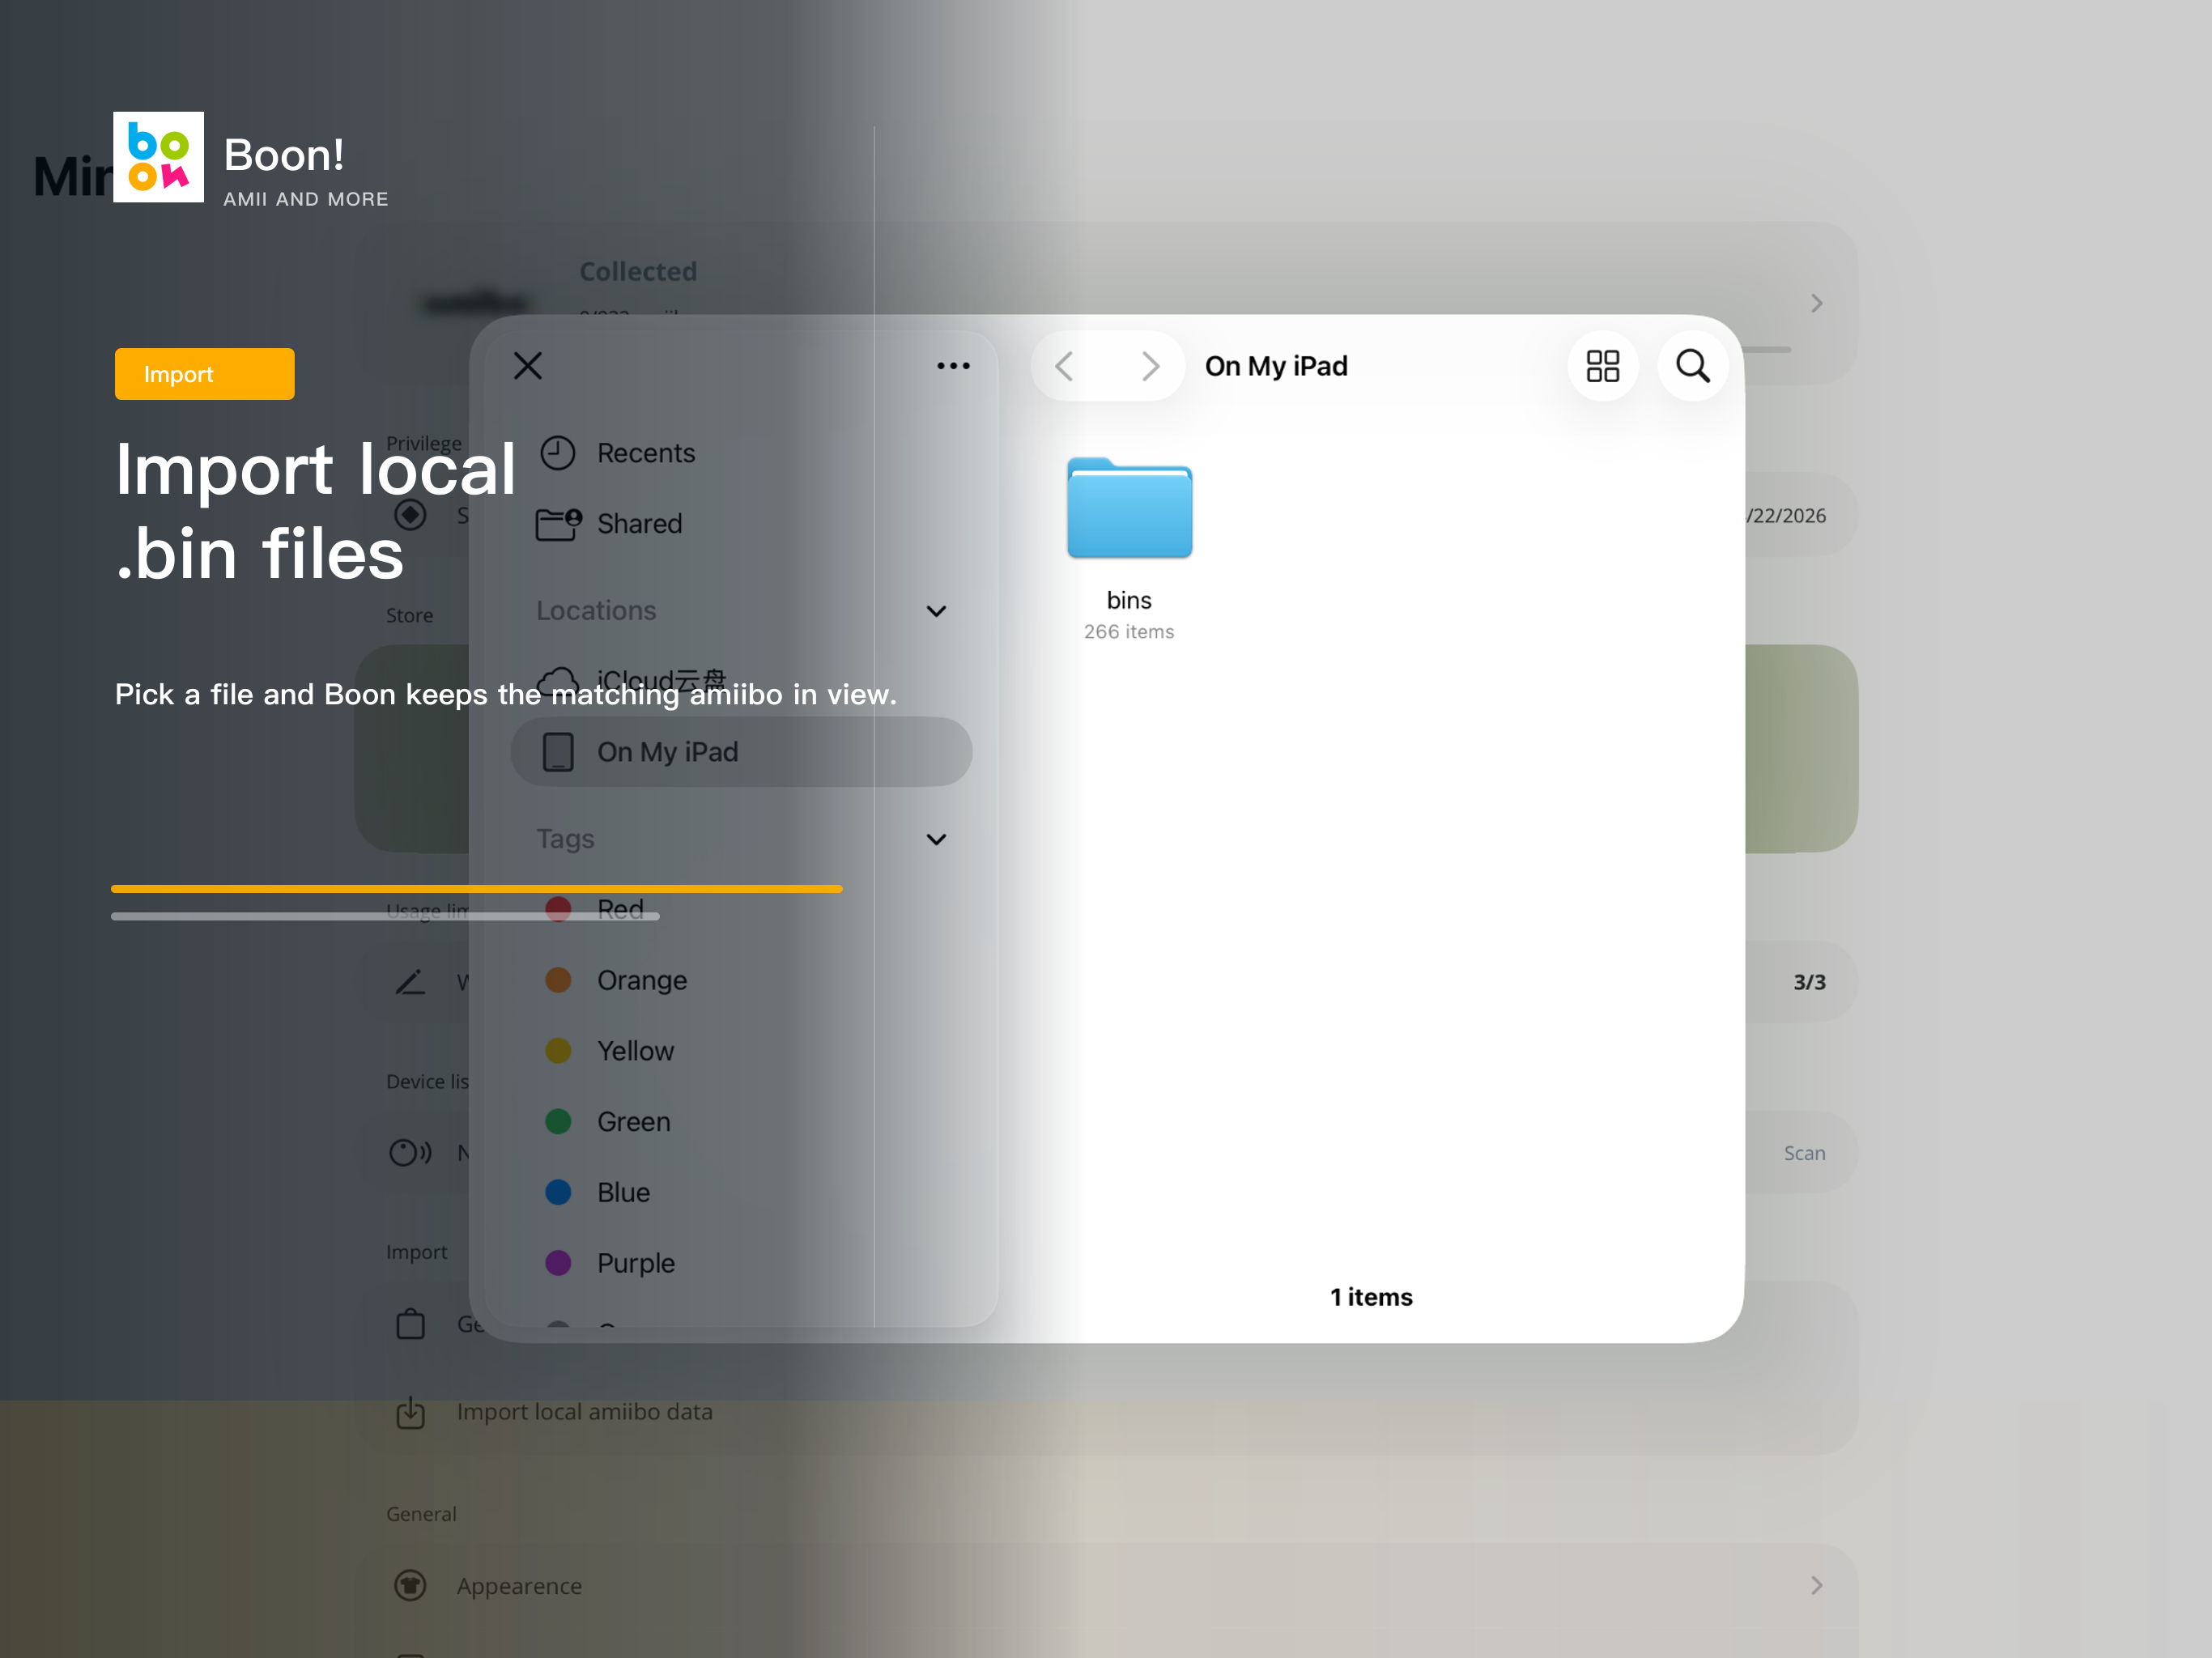Click the Green tag dot

[558, 1122]
